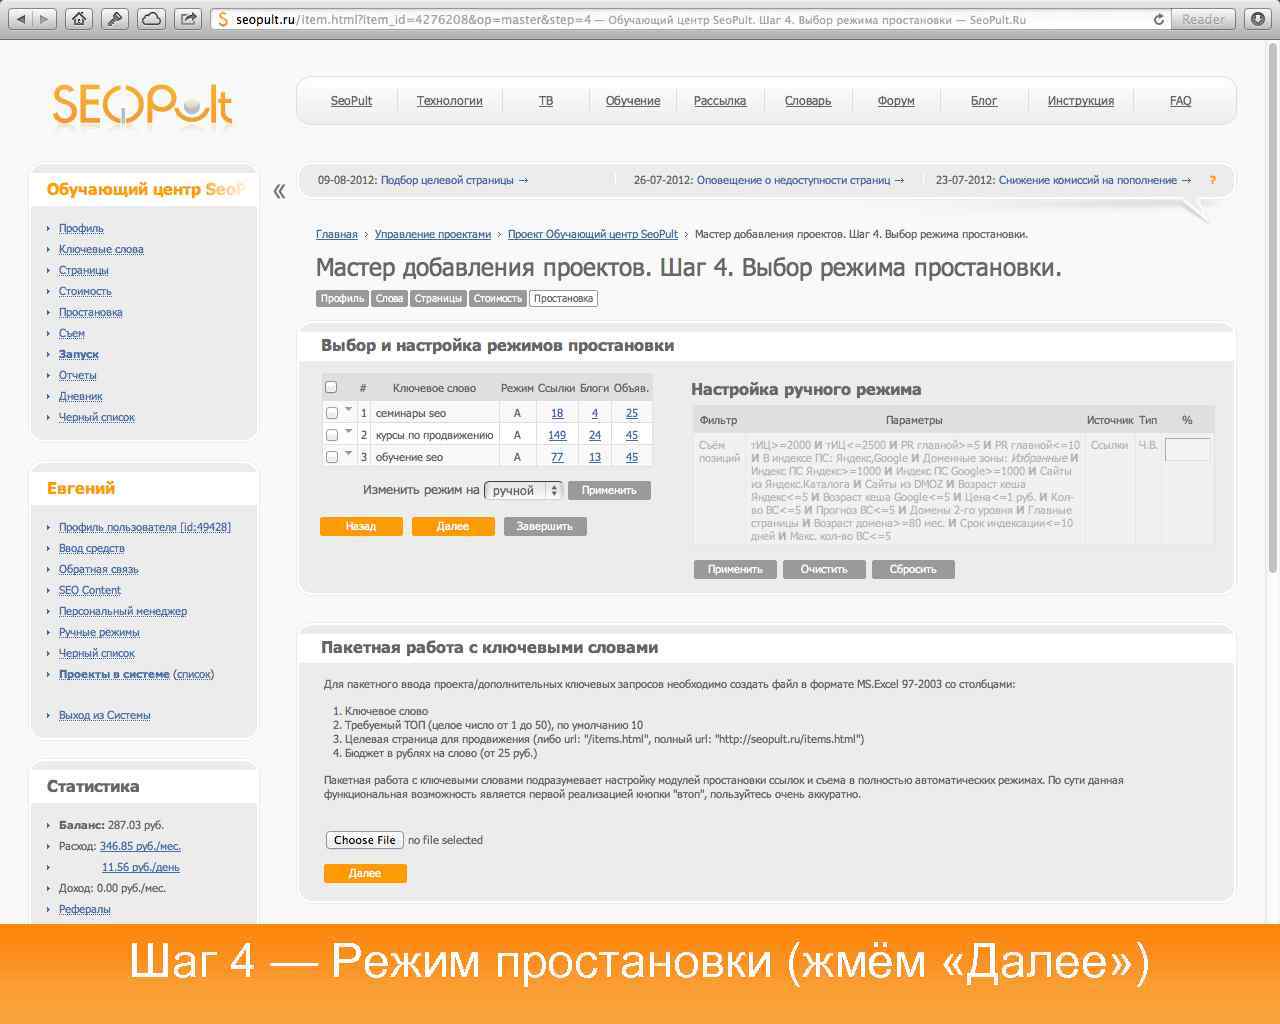Click the Home icon in browser toolbar
Viewport: 1280px width, 1024px height.
click(80, 16)
